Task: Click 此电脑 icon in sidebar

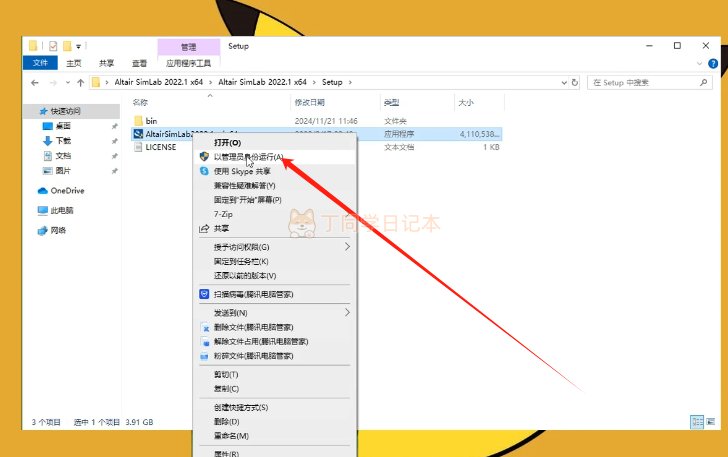Action: (43, 210)
